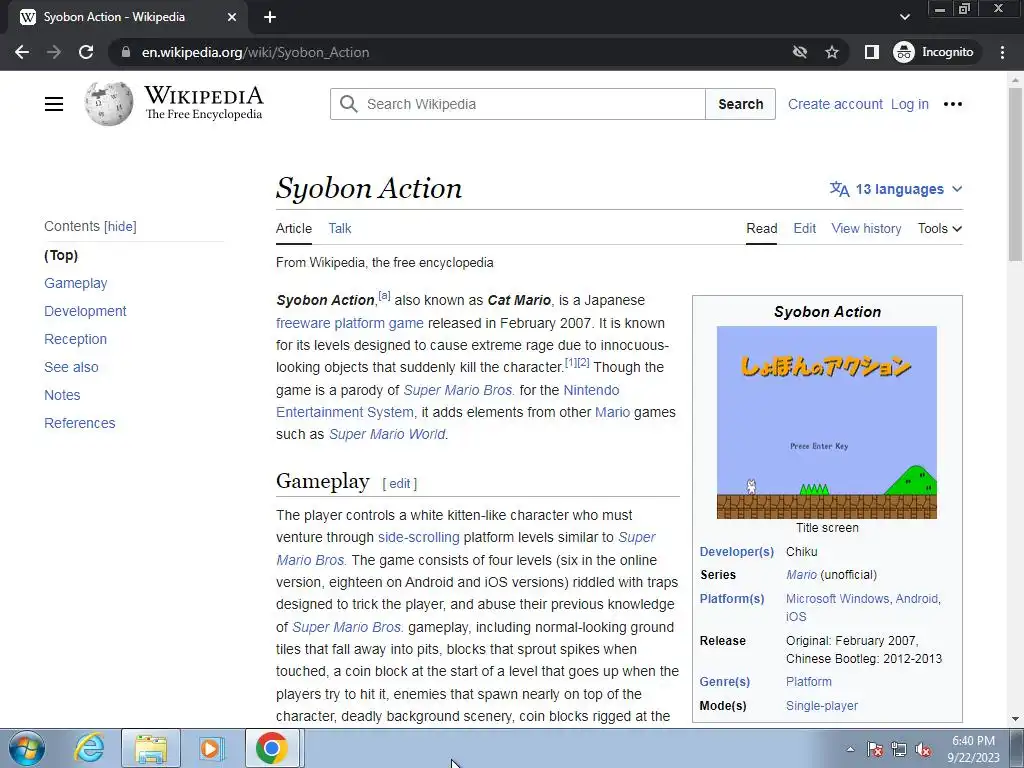Open the View history tab

[x=866, y=229]
